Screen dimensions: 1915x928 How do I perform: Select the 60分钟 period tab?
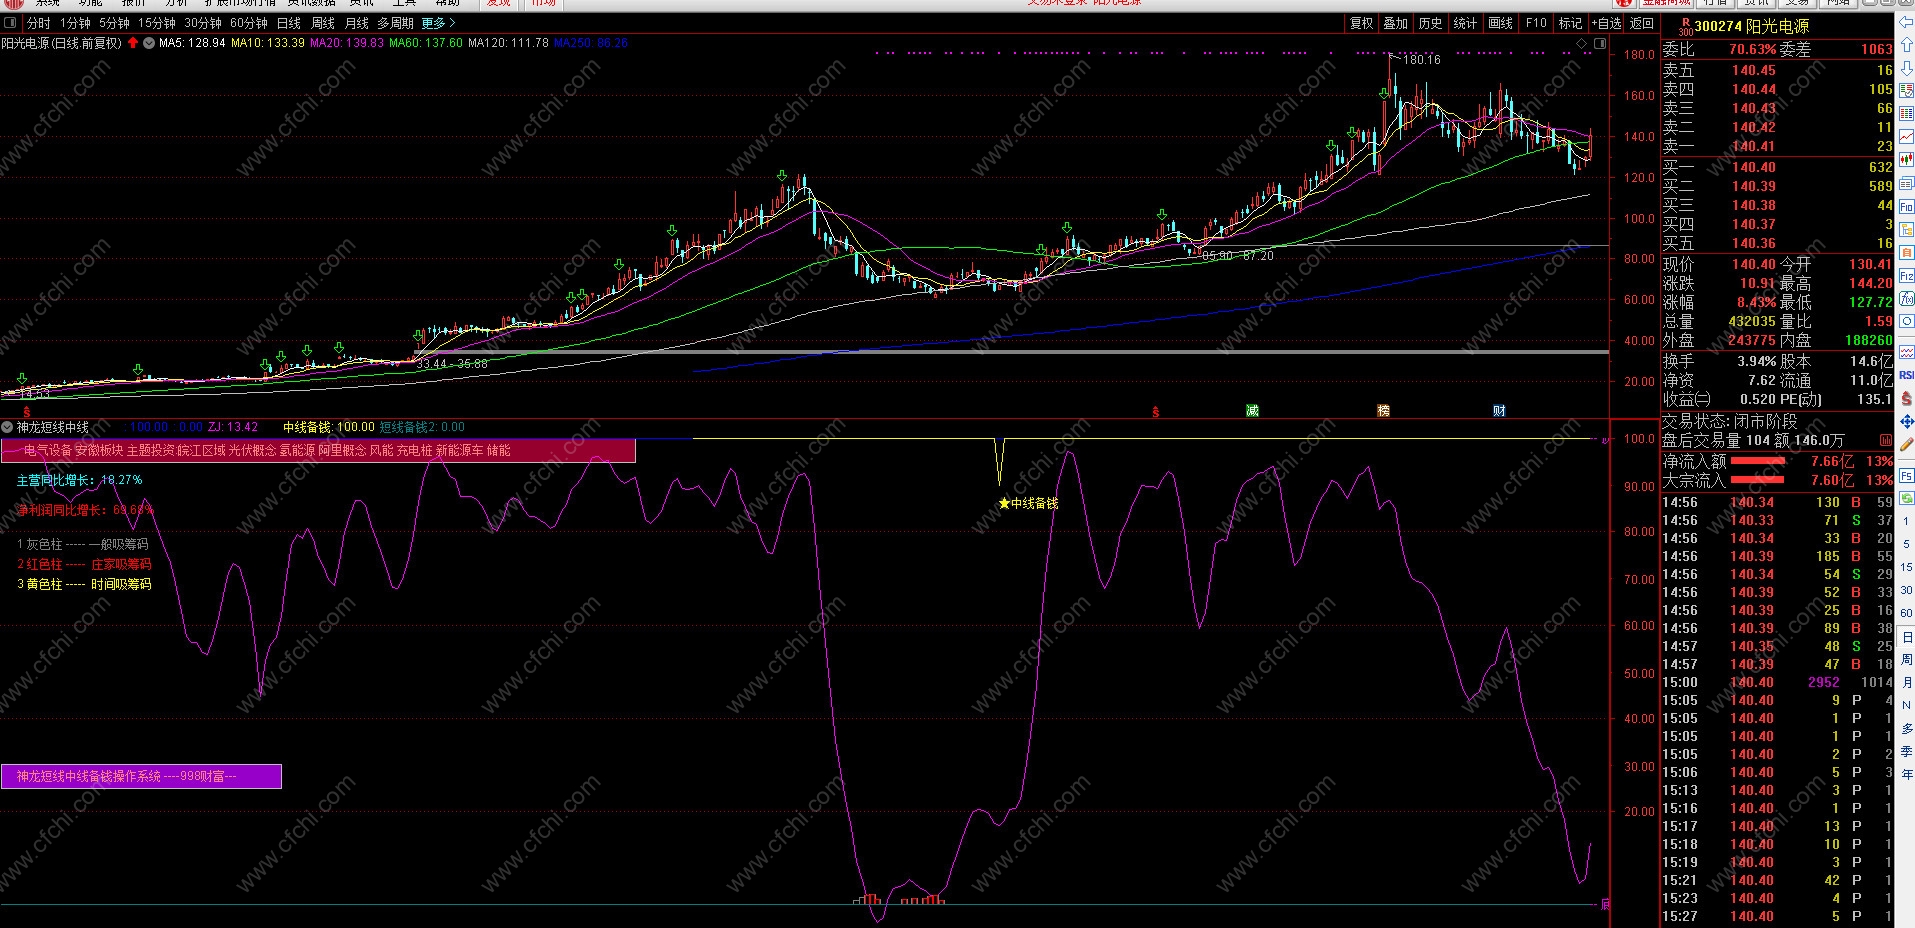tap(249, 23)
